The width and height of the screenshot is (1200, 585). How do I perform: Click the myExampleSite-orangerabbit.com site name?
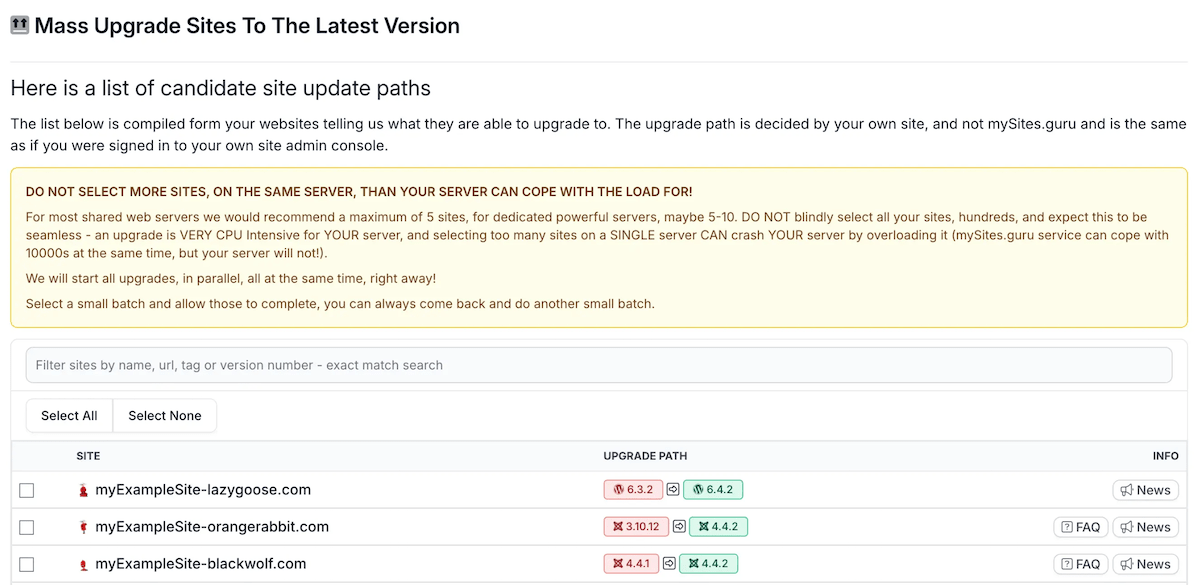[x=212, y=527]
